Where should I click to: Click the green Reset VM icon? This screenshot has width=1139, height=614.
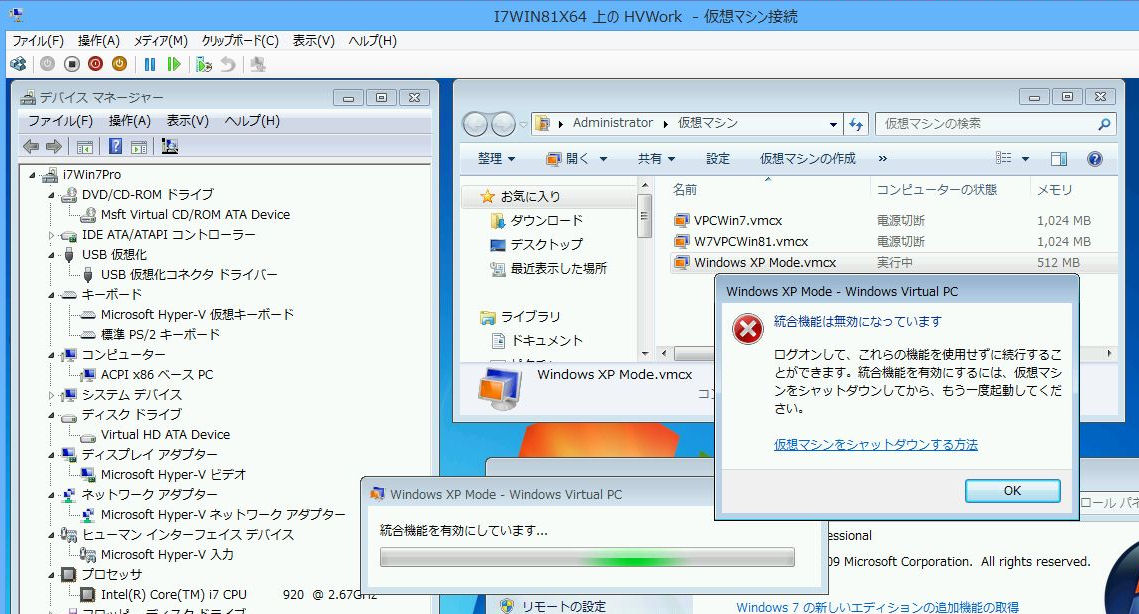click(174, 65)
